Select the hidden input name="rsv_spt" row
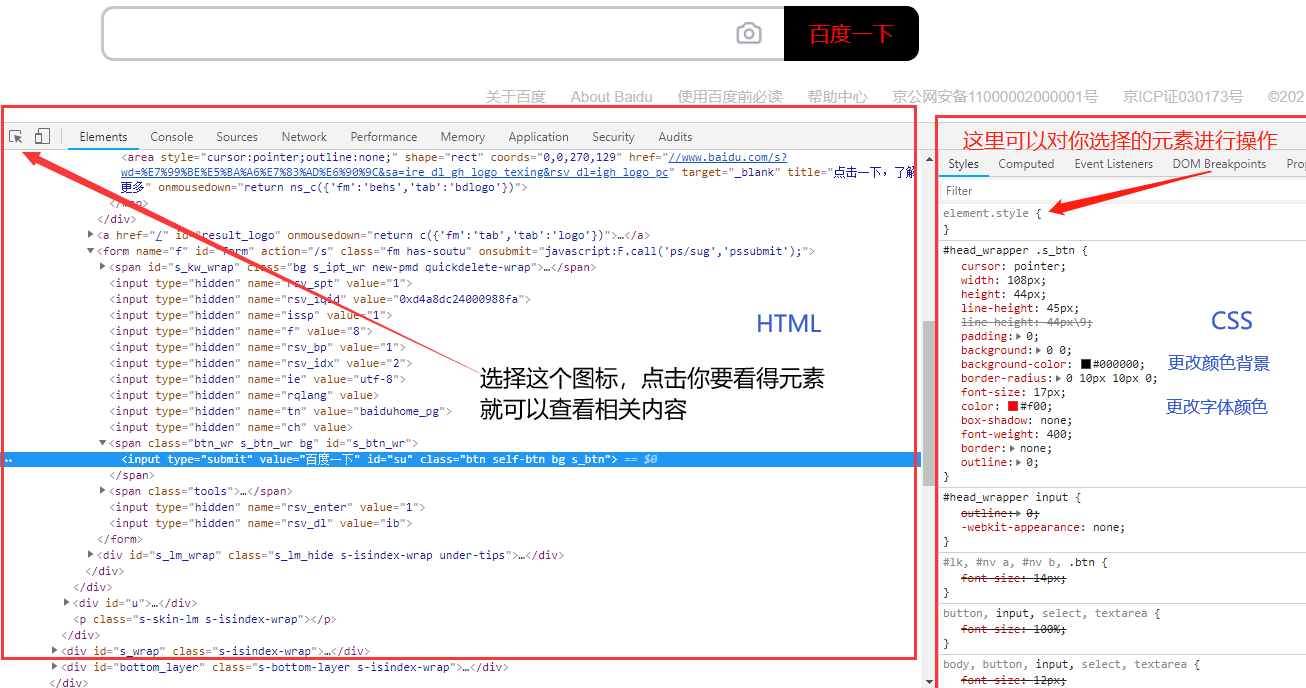Screen dimensions: 1306x688 [260, 283]
